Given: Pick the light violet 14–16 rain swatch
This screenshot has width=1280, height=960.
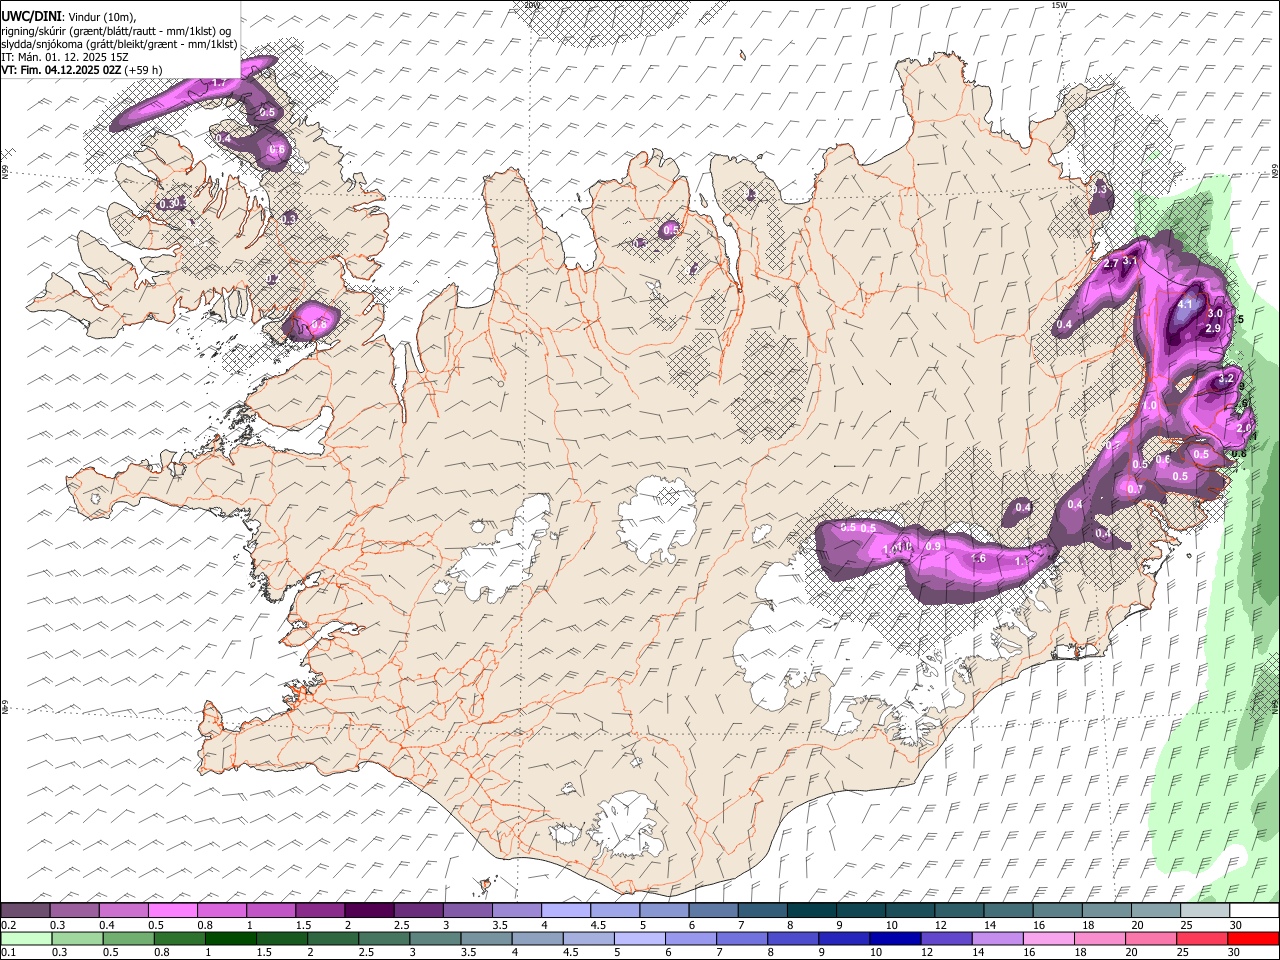Looking at the screenshot, I should 997,938.
